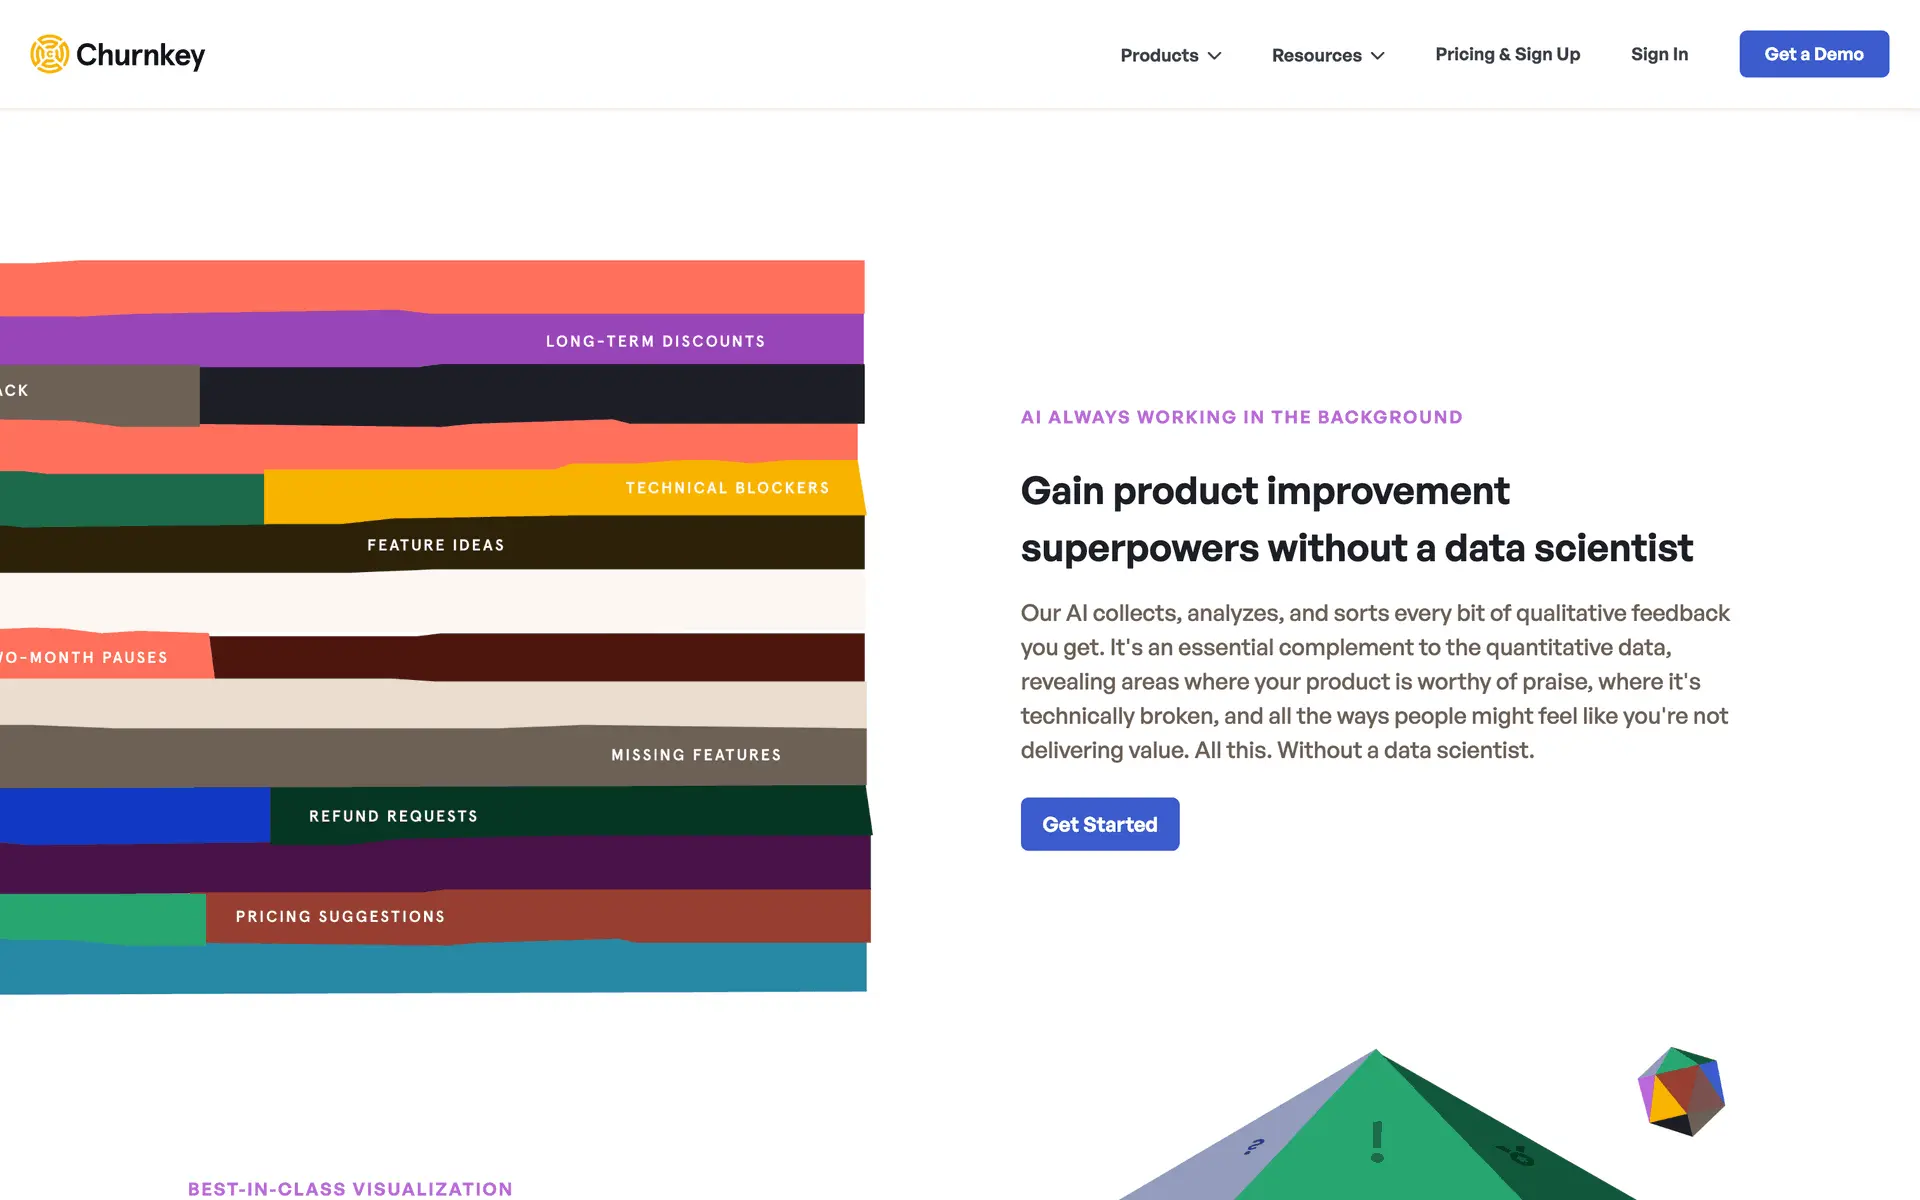Go to Pricing & Sign Up page
The height and width of the screenshot is (1200, 1920).
pyautogui.click(x=1507, y=54)
